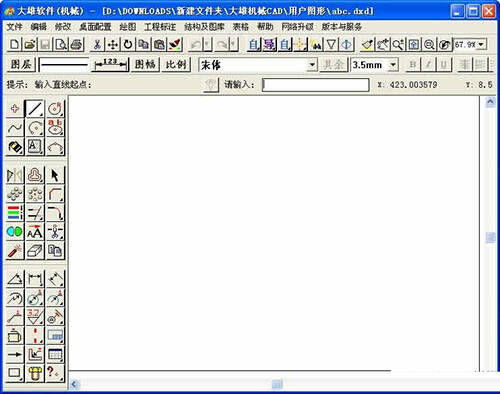Open the zoom percentage dropdown
Image resolution: width=500 pixels, height=394 pixels.
[481, 44]
